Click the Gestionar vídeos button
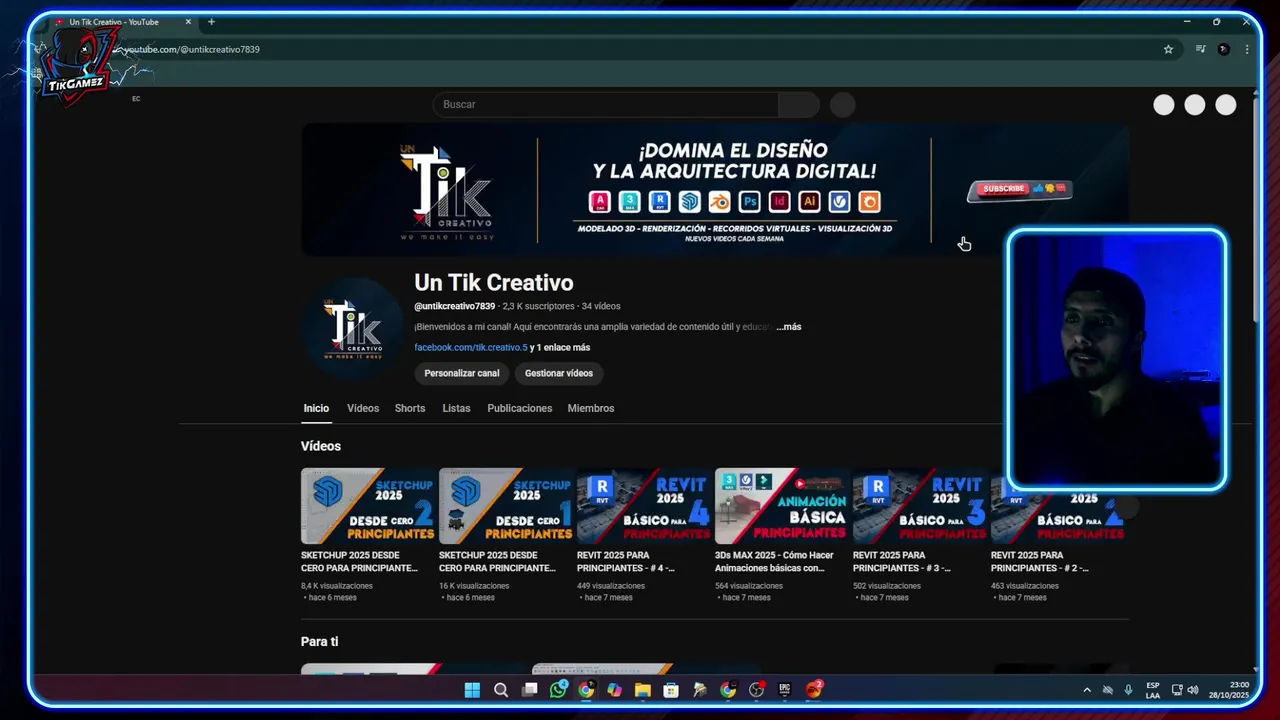The width and height of the screenshot is (1280, 720). pyautogui.click(x=559, y=373)
